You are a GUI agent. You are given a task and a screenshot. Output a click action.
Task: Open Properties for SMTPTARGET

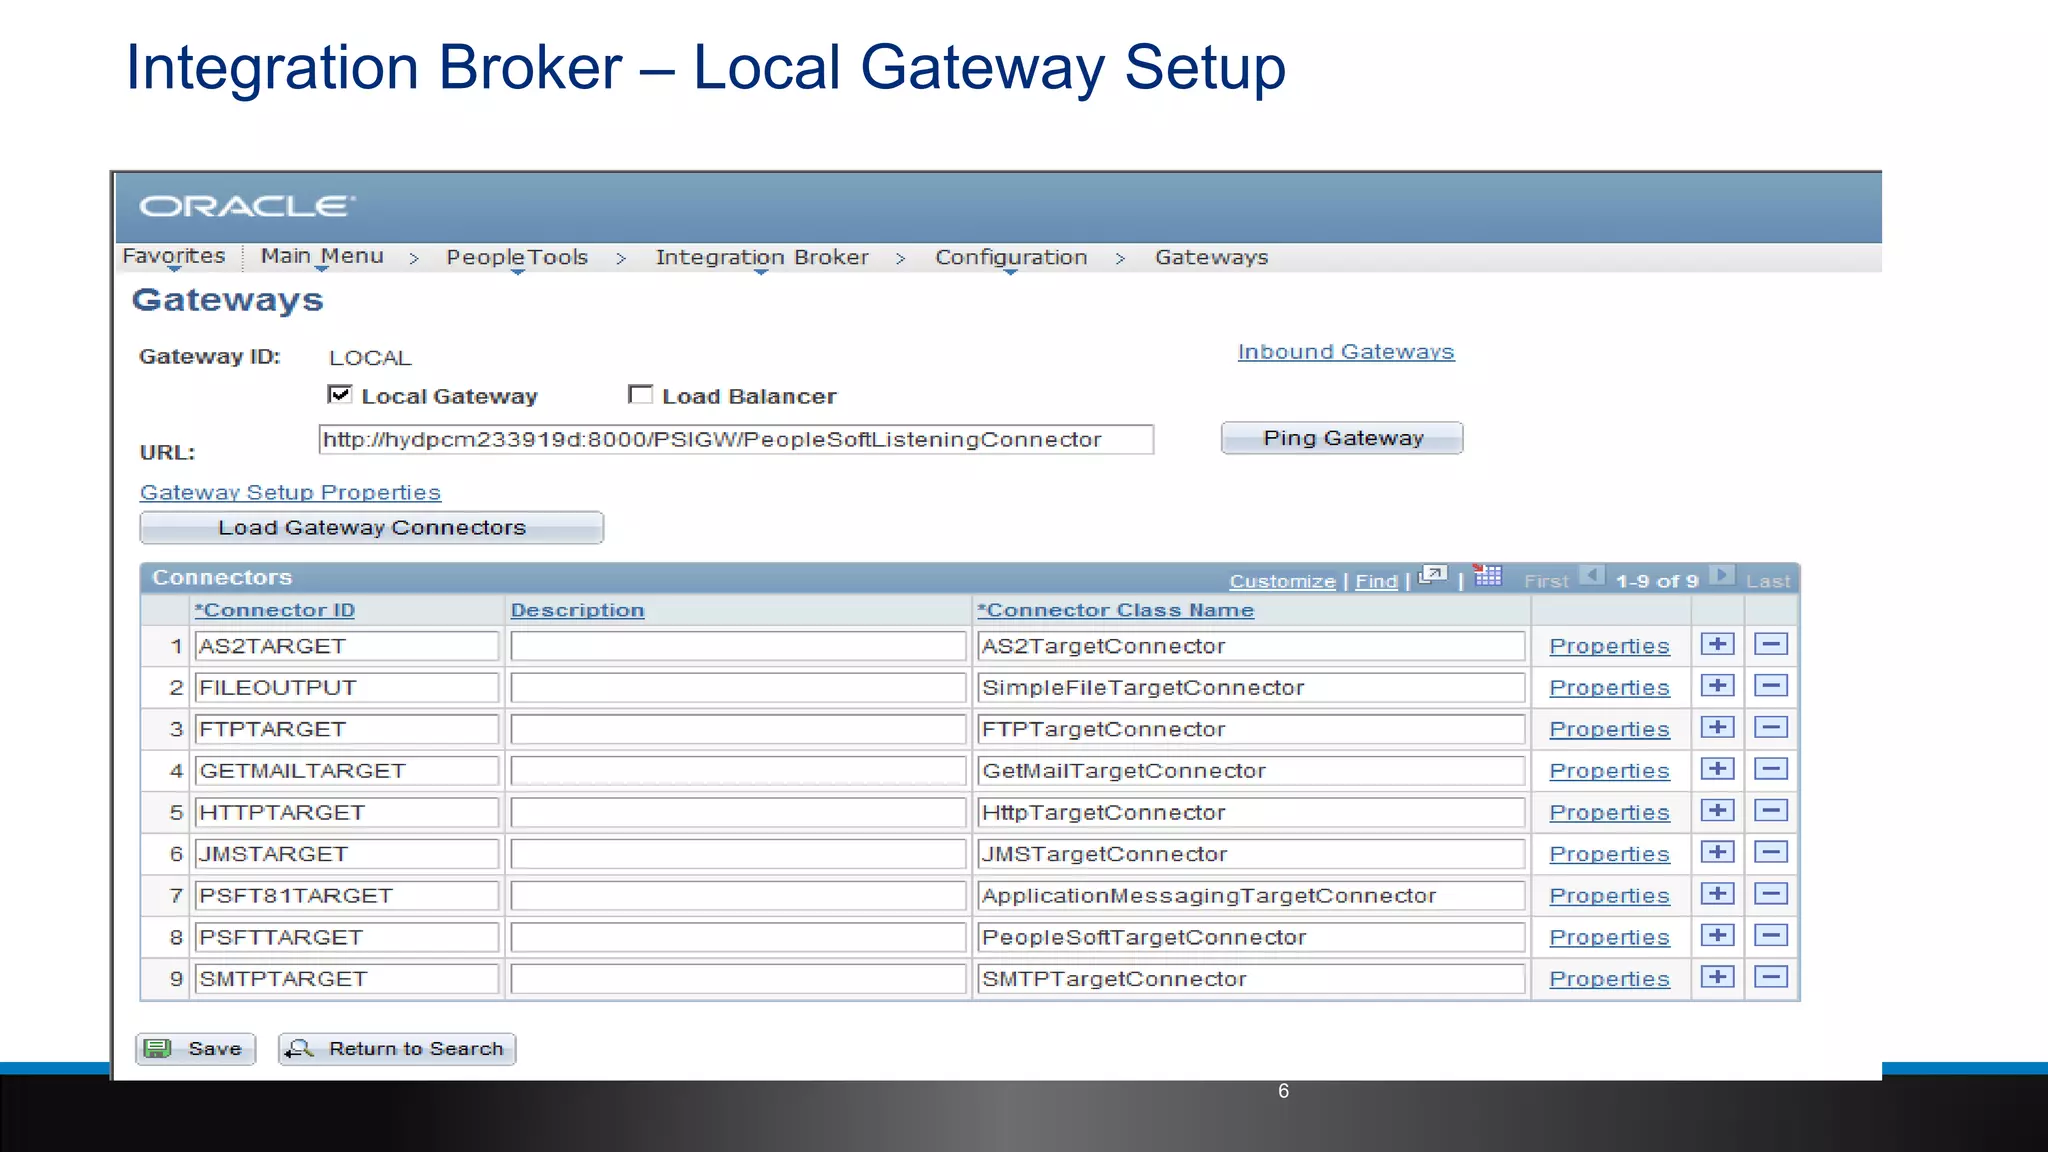[x=1609, y=979]
